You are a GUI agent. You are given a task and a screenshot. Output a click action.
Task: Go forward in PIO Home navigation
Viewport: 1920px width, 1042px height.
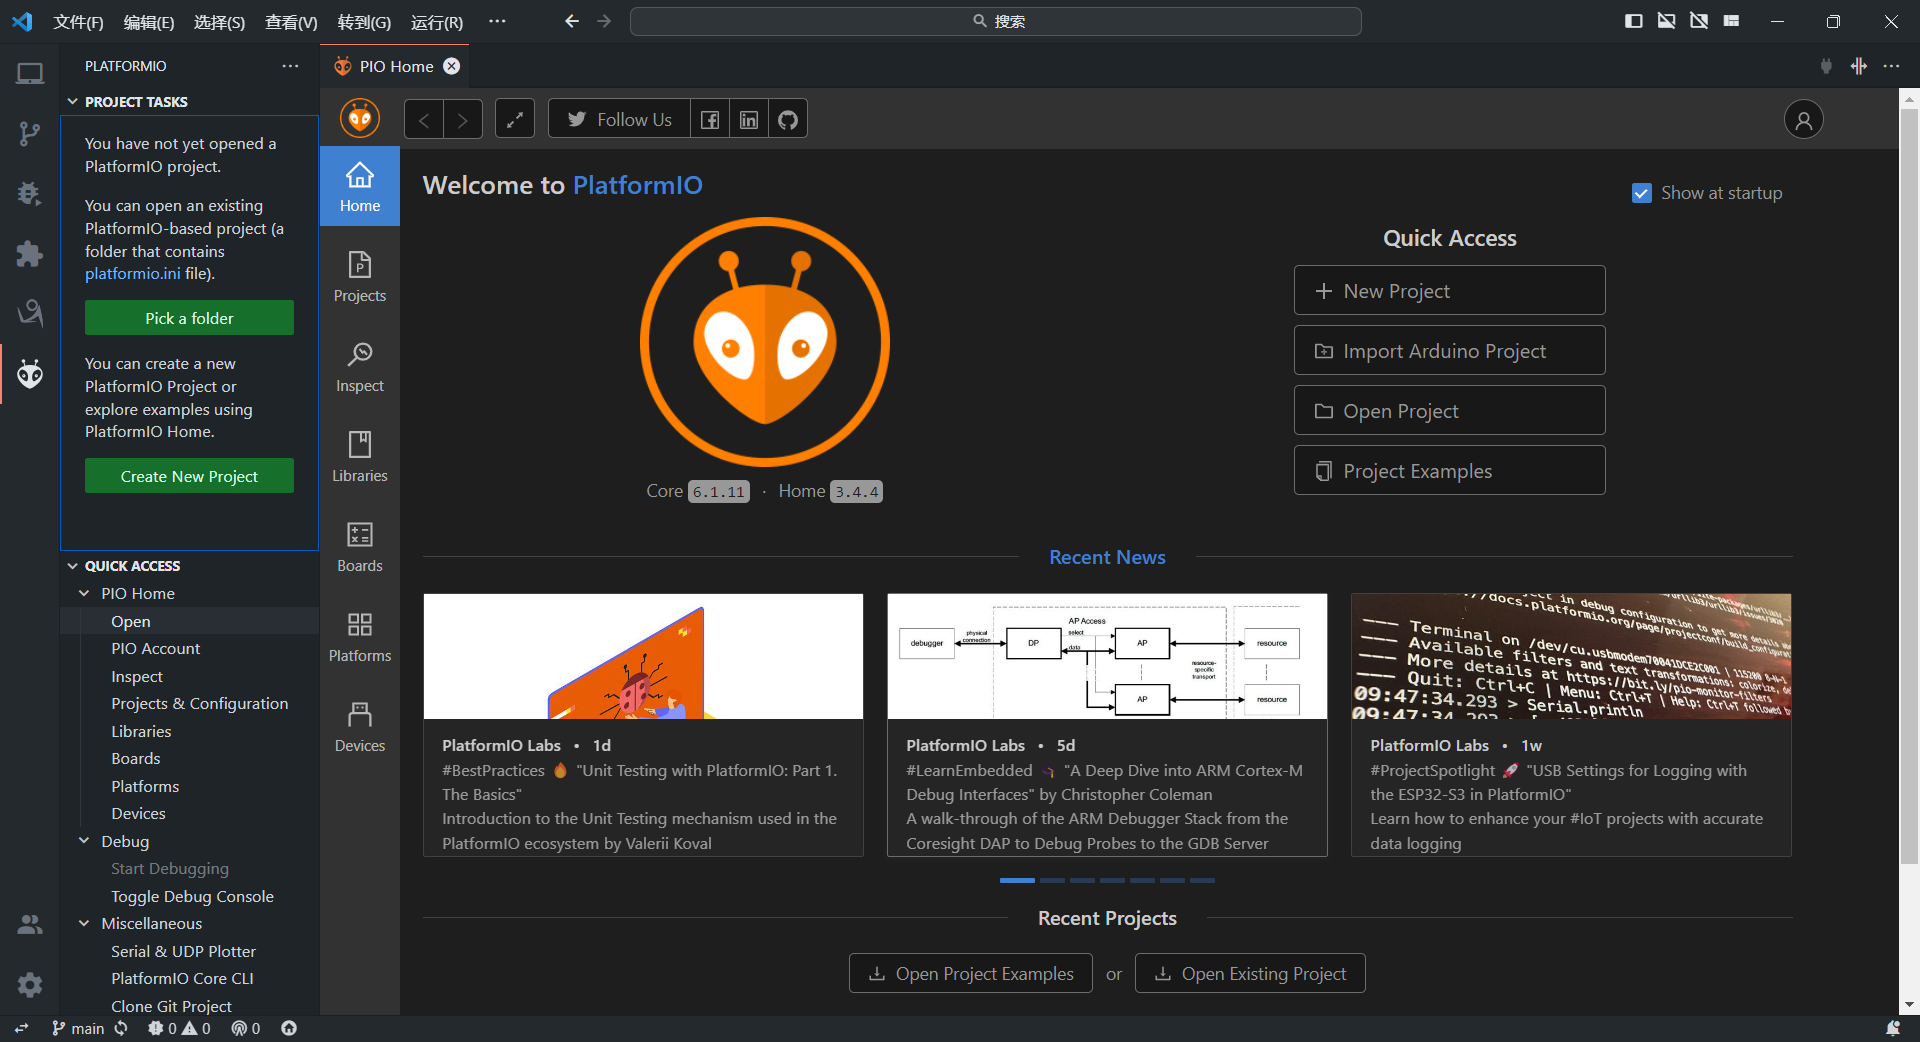(463, 120)
